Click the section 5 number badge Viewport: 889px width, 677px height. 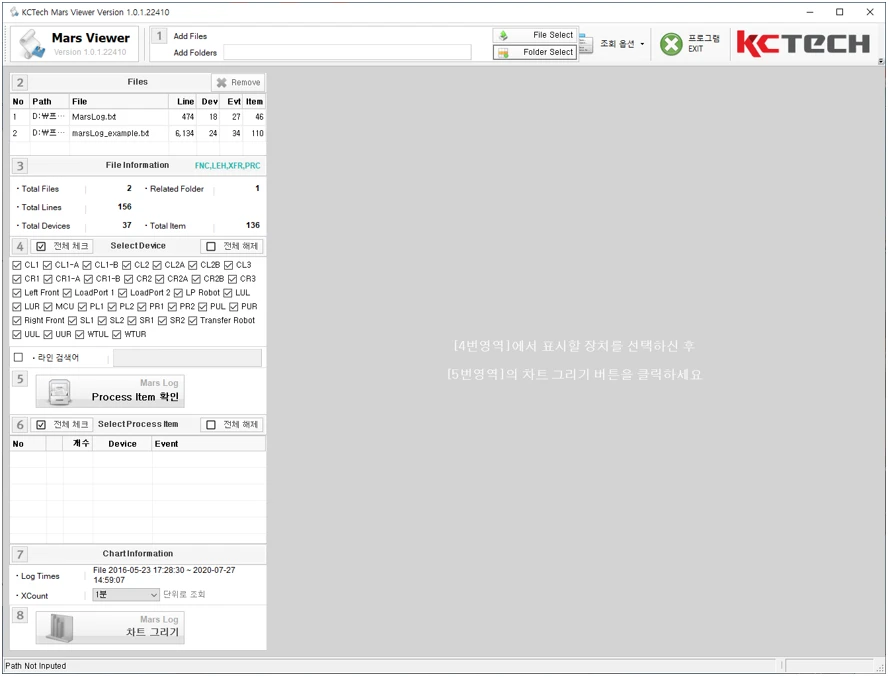coord(20,379)
